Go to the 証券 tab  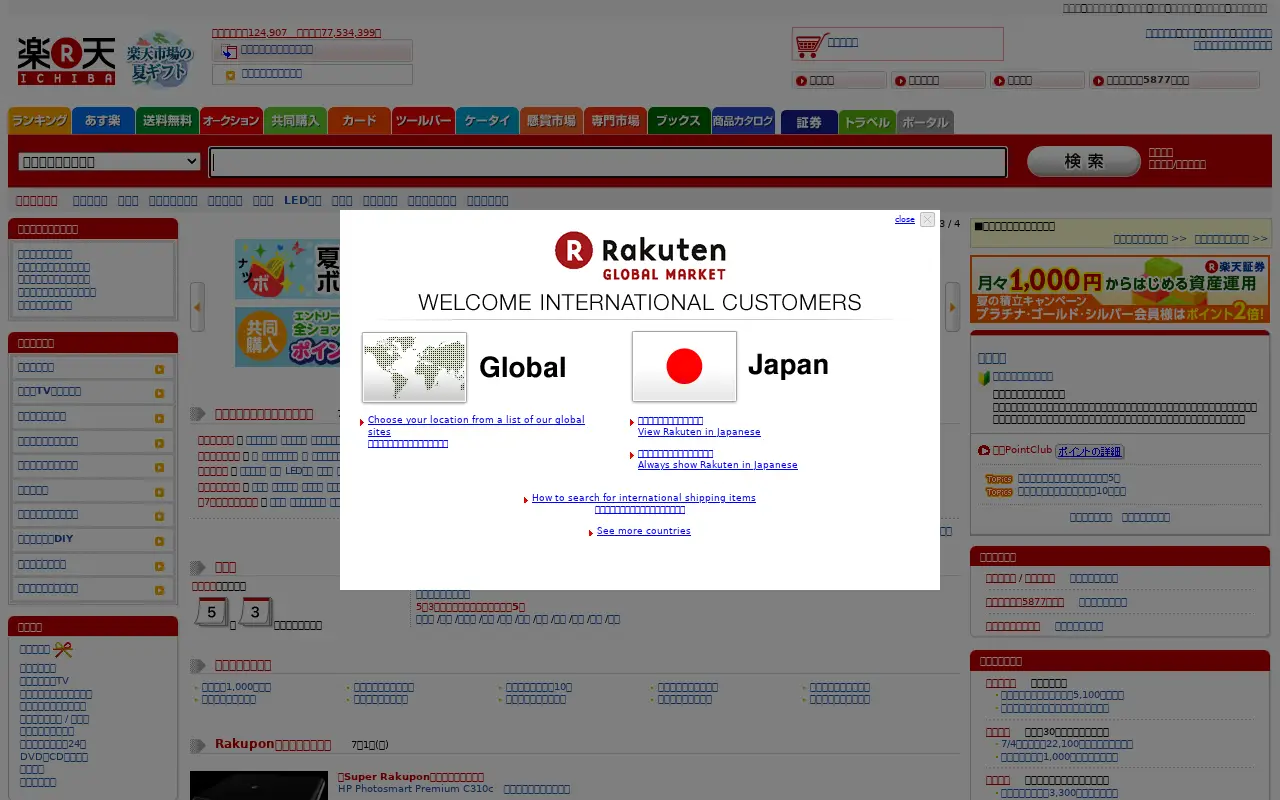(x=809, y=122)
